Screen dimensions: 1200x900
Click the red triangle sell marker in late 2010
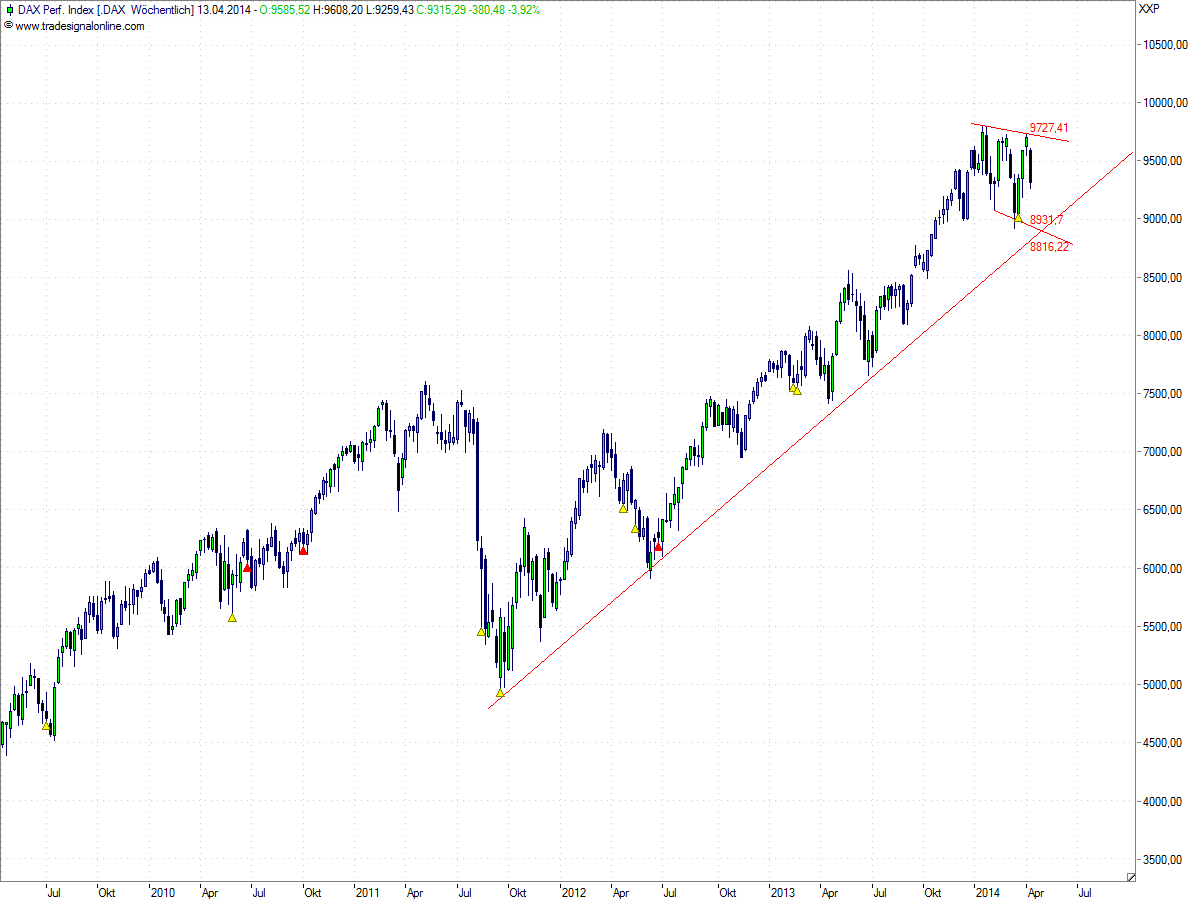pyautogui.click(x=303, y=549)
